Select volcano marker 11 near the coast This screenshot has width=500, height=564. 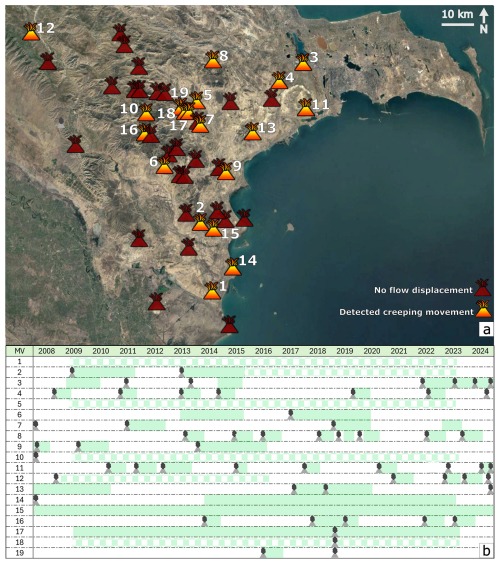pos(305,107)
